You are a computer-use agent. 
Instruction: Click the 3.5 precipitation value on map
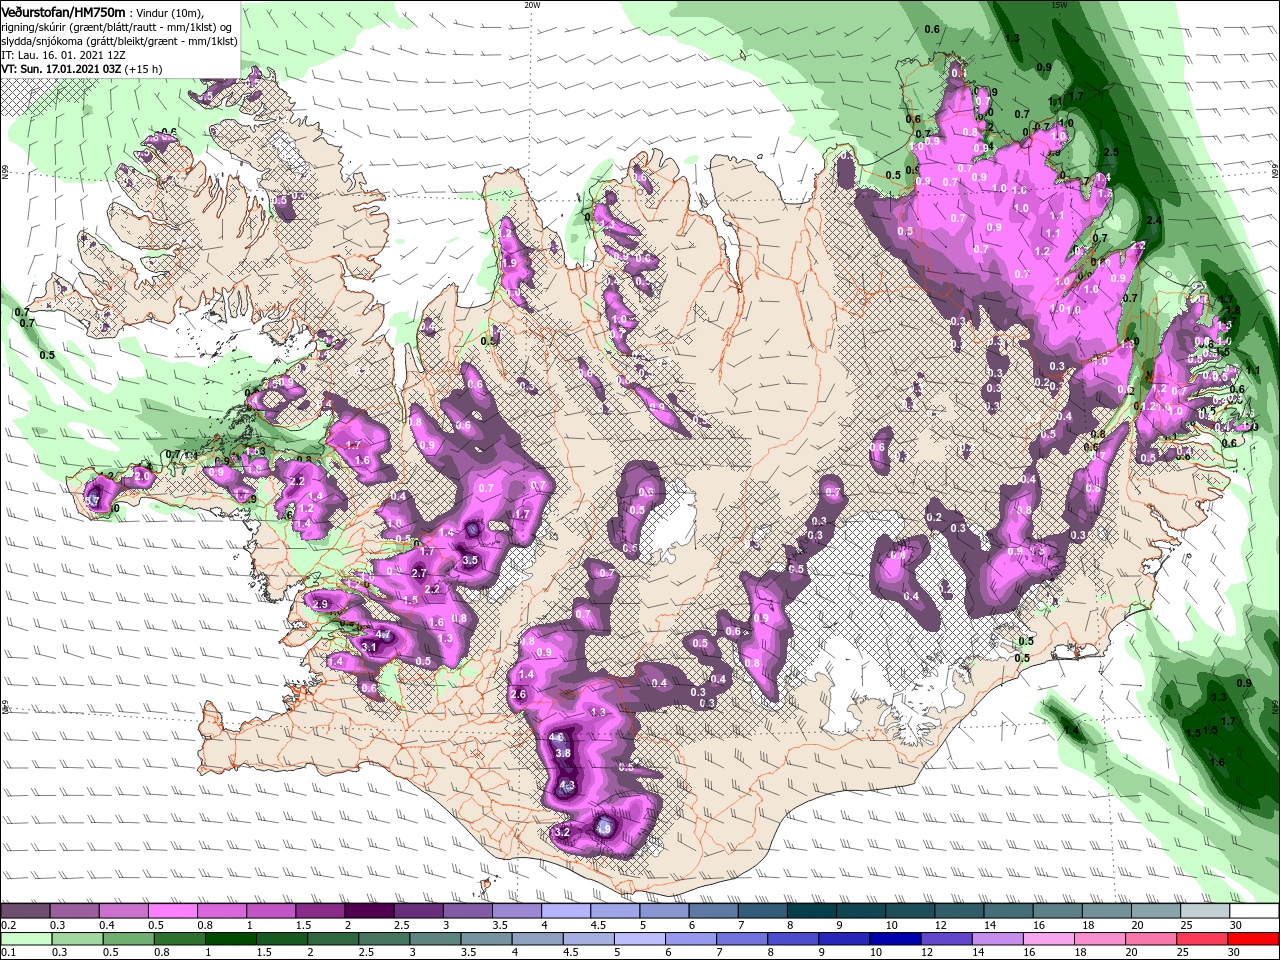pos(470,560)
